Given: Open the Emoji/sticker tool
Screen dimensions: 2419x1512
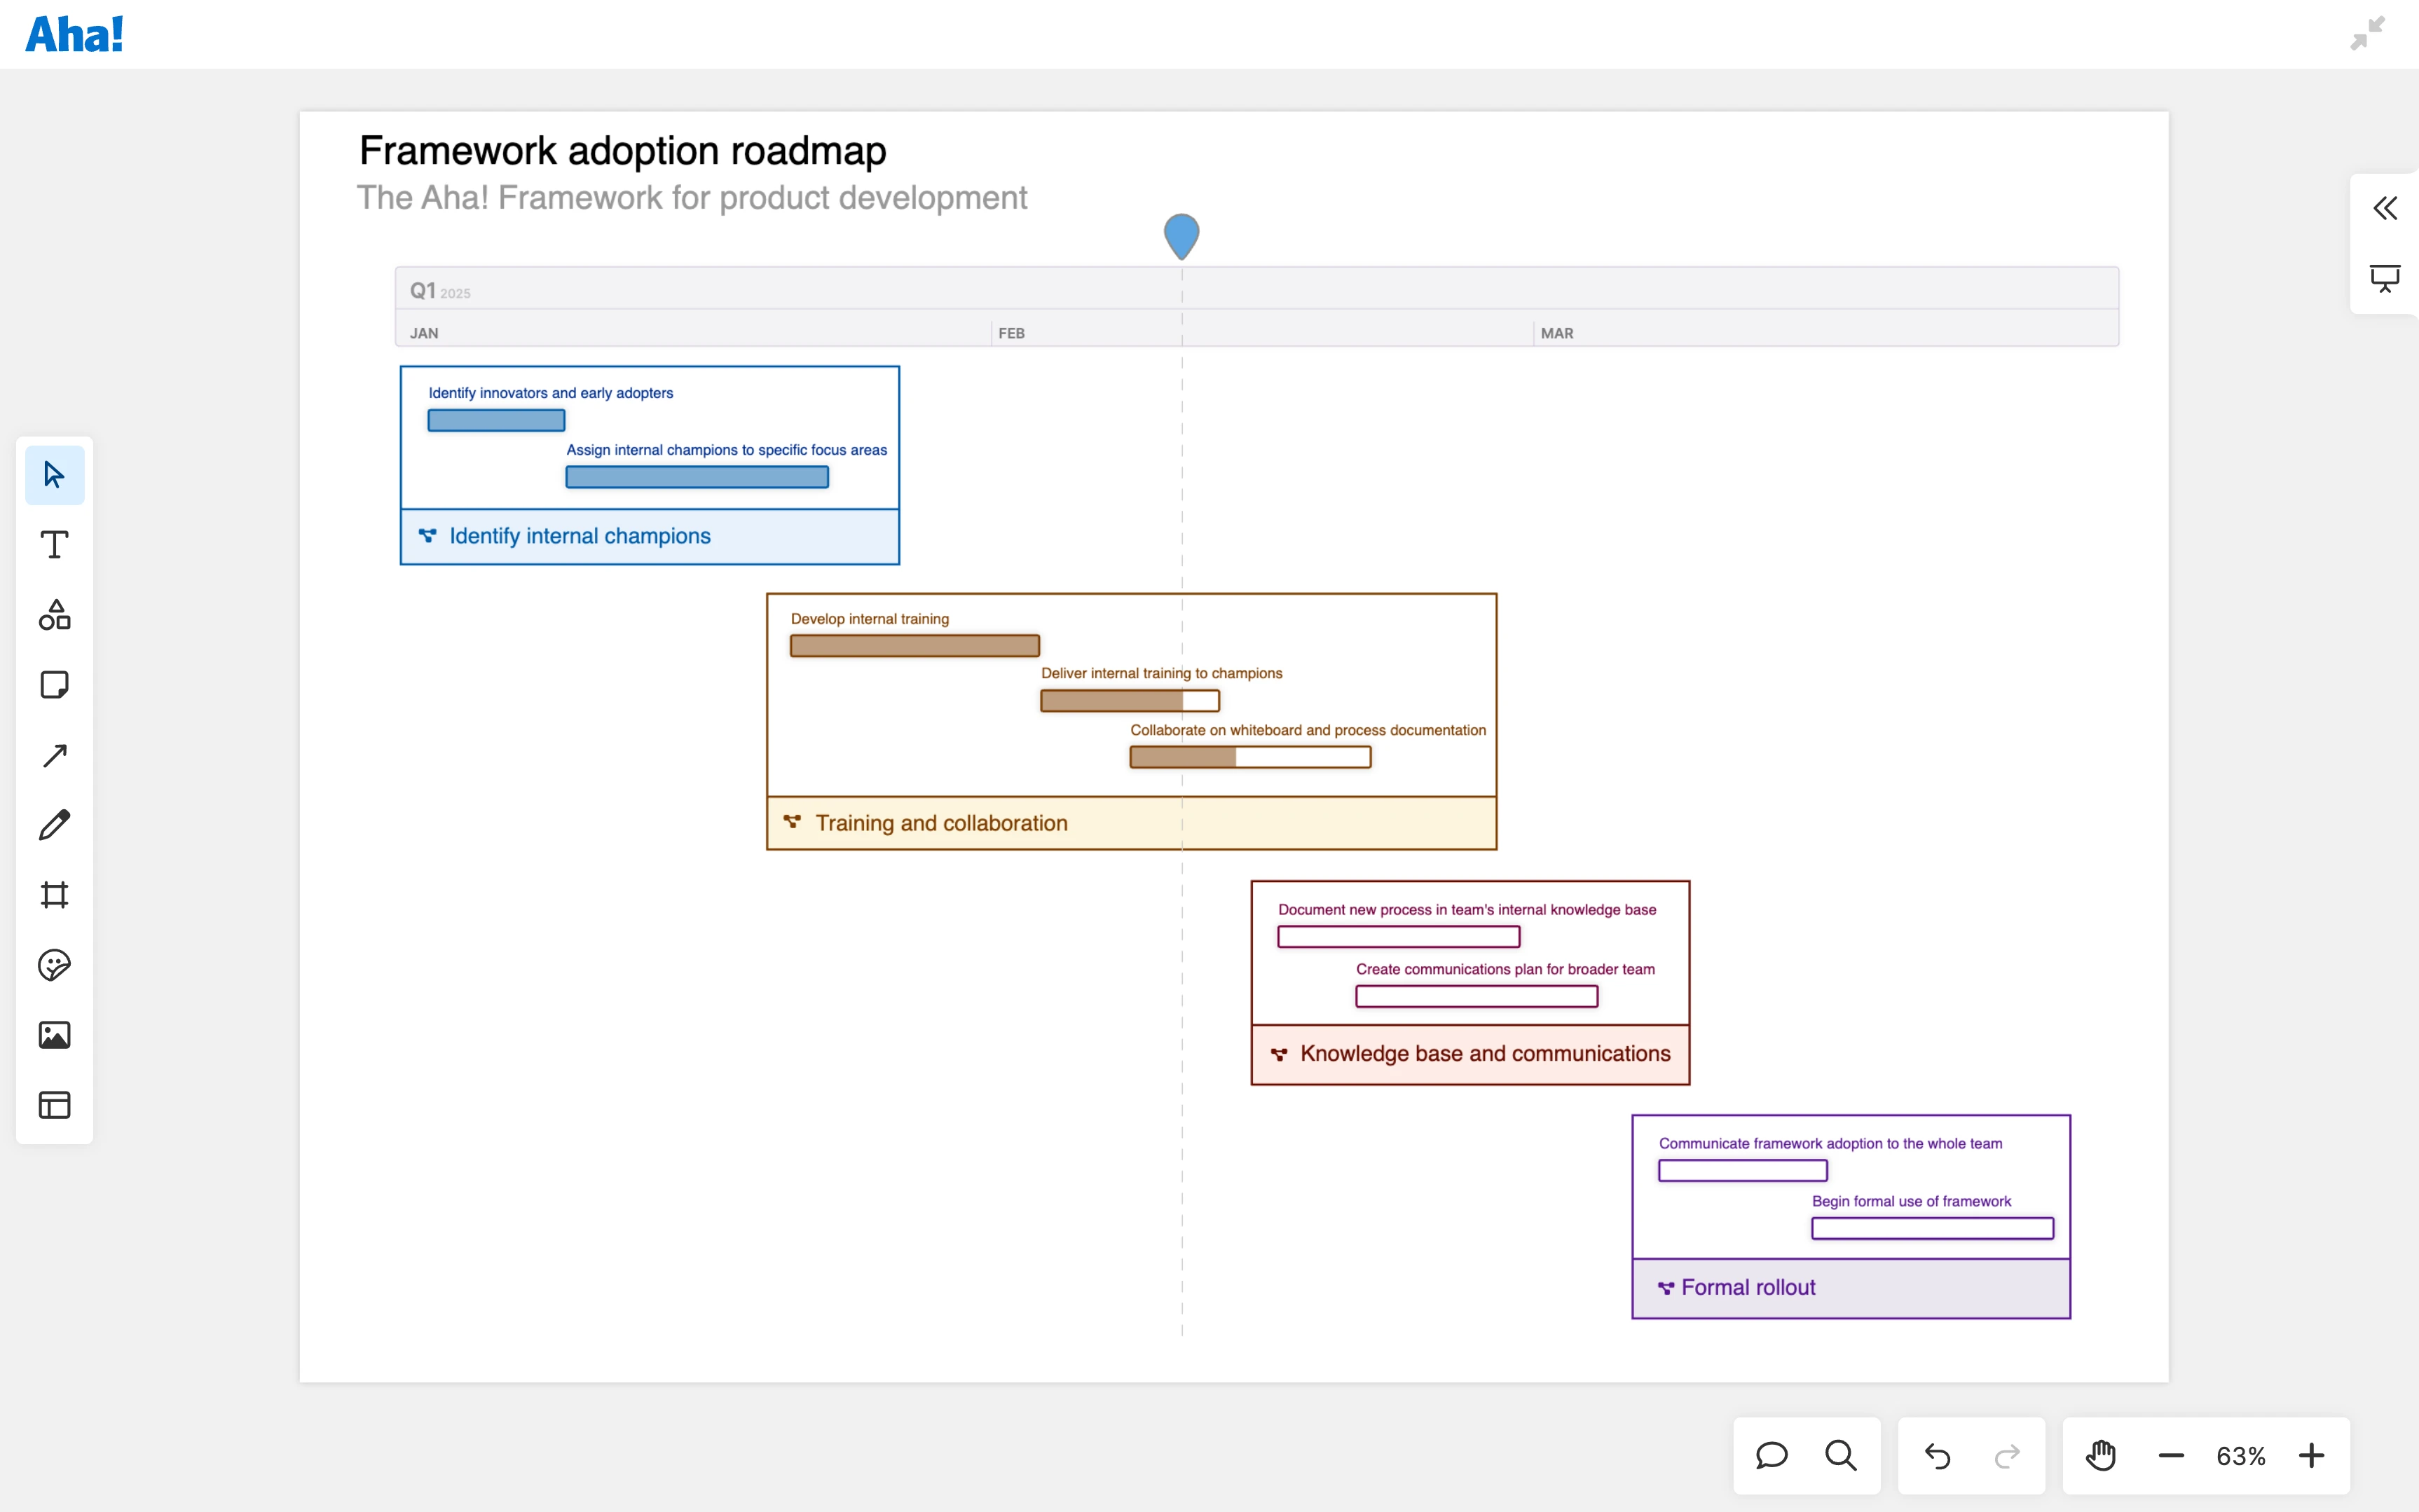Looking at the screenshot, I should (54, 964).
